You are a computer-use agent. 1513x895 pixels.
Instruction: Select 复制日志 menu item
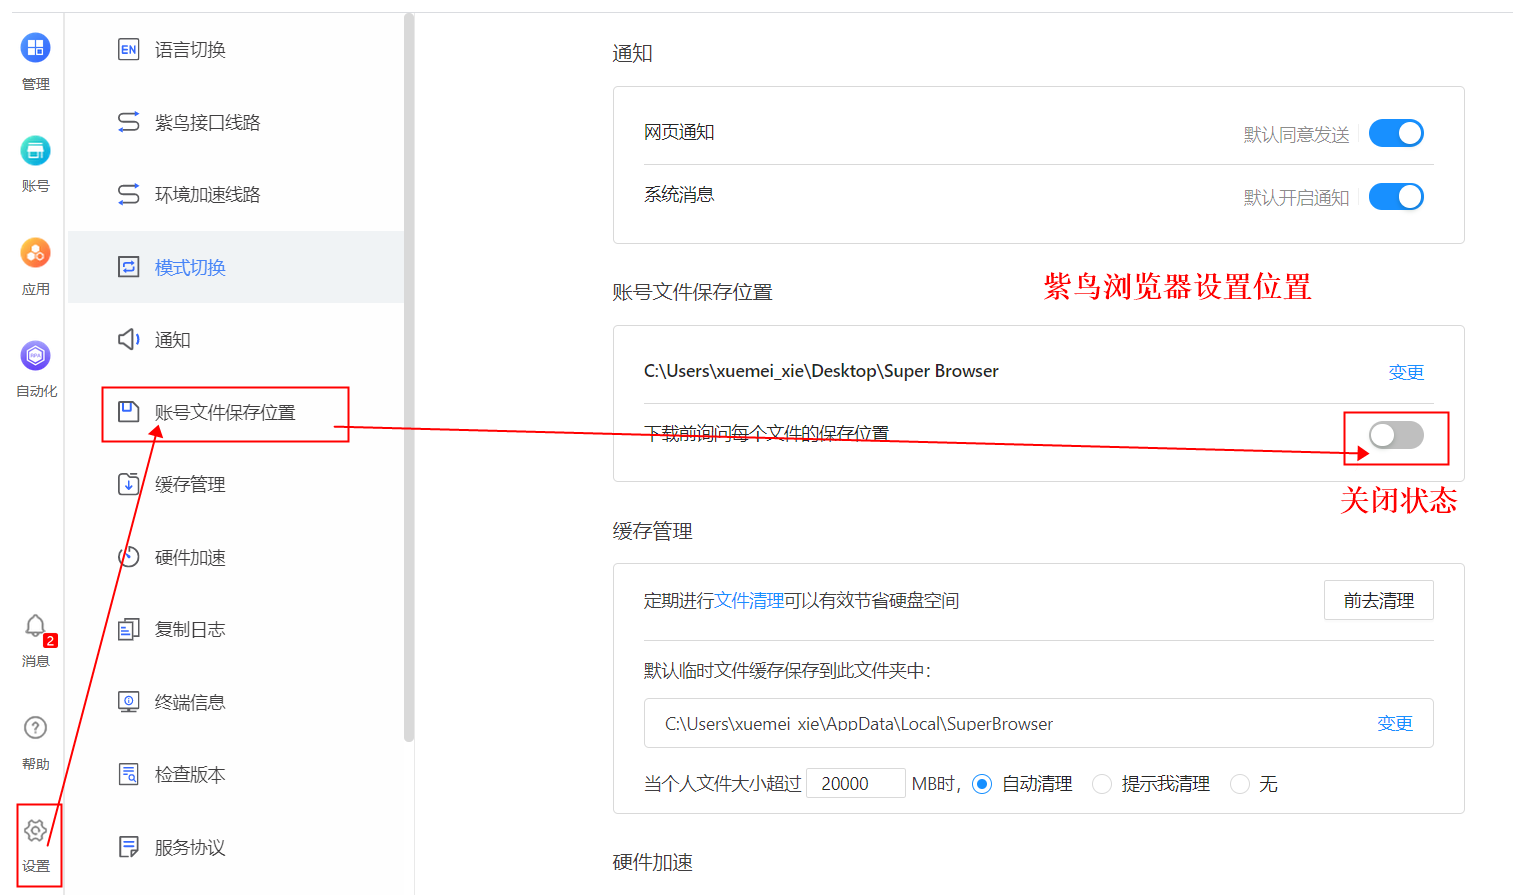click(x=237, y=629)
